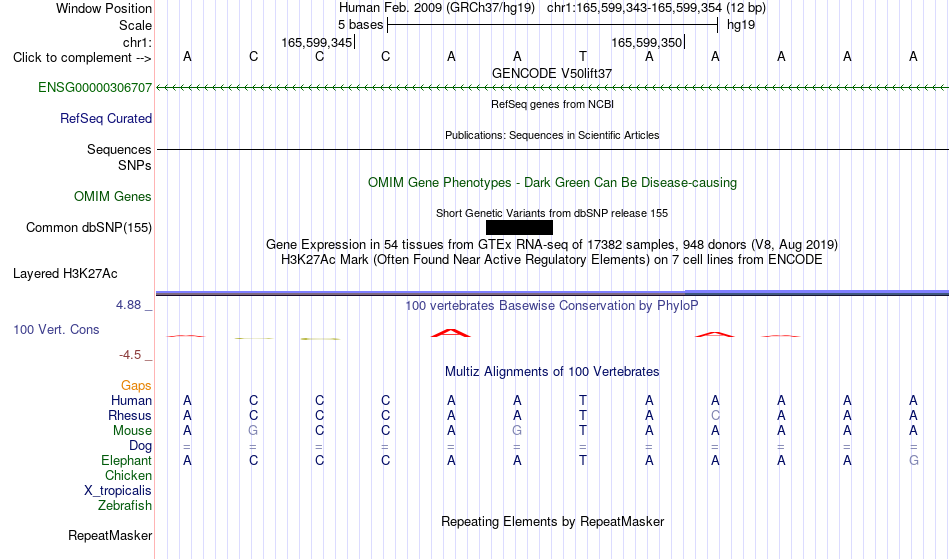Viewport: 950px width, 559px height.
Task: Click 'Short Genetic Variants from dbSNP release 155' title
Action: pyautogui.click(x=552, y=213)
